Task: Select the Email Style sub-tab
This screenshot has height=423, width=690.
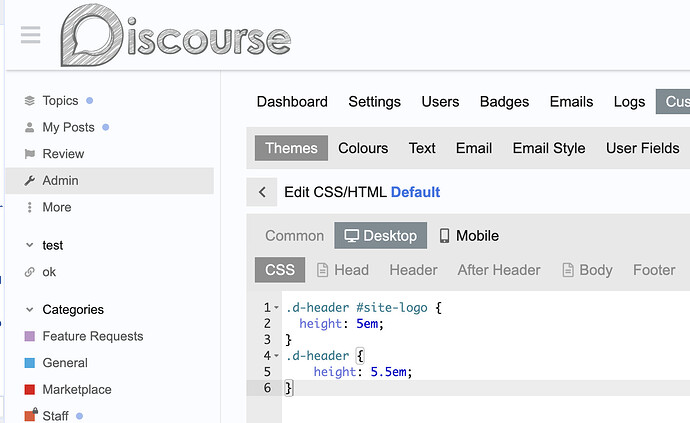Action: click(549, 148)
